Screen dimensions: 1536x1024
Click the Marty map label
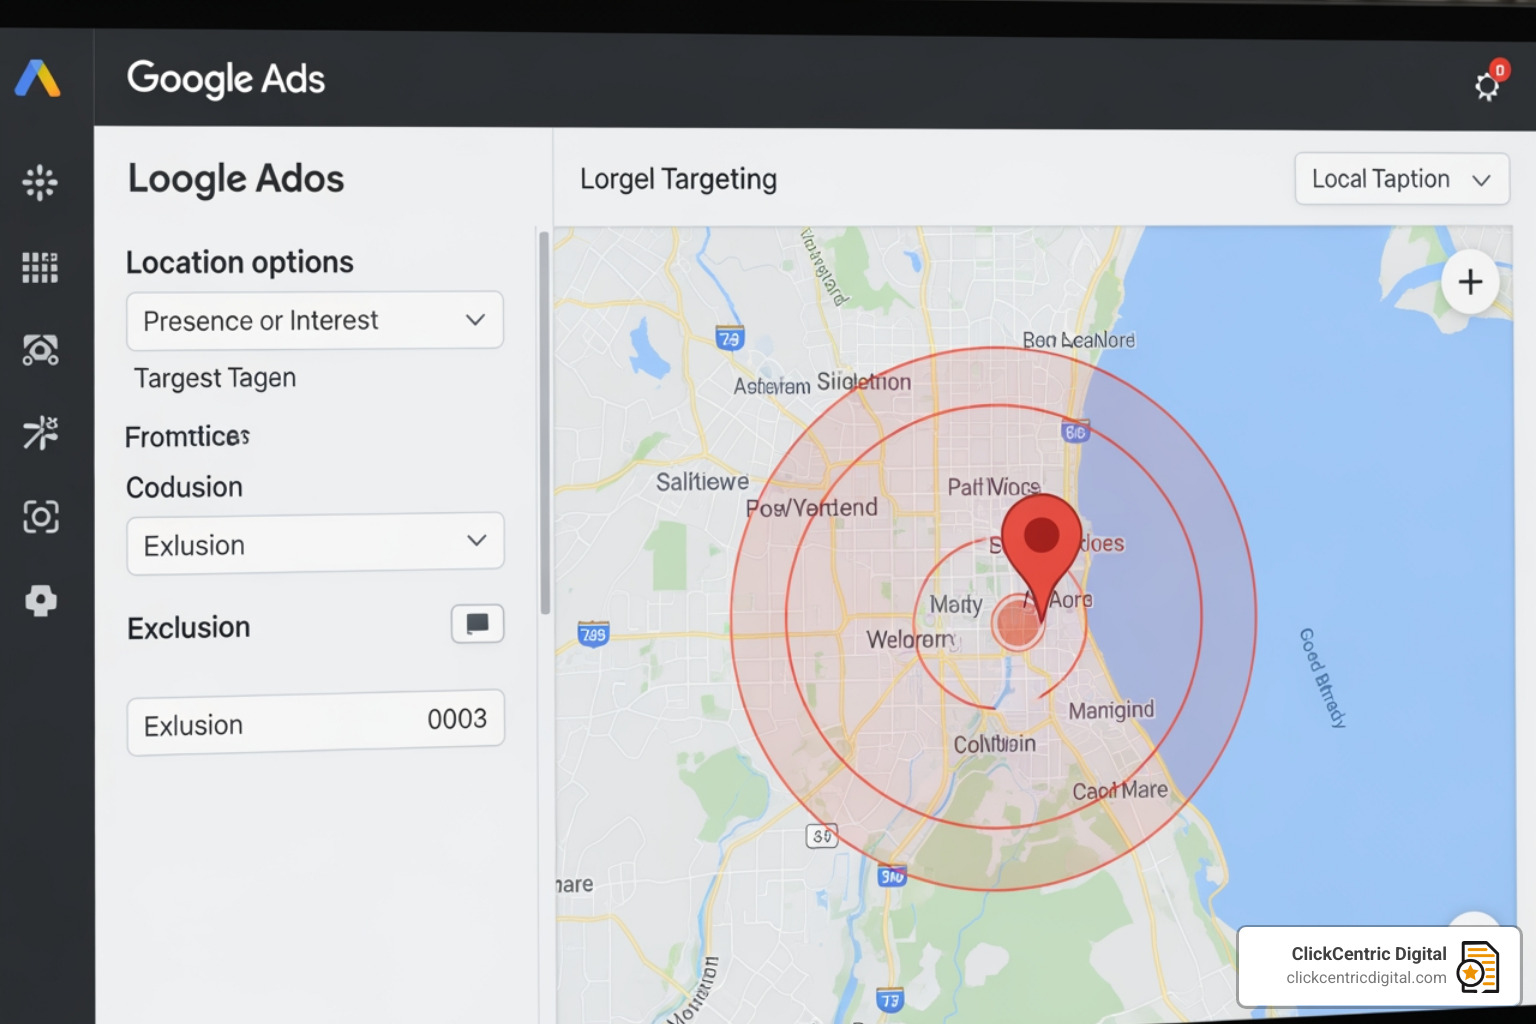click(x=956, y=605)
